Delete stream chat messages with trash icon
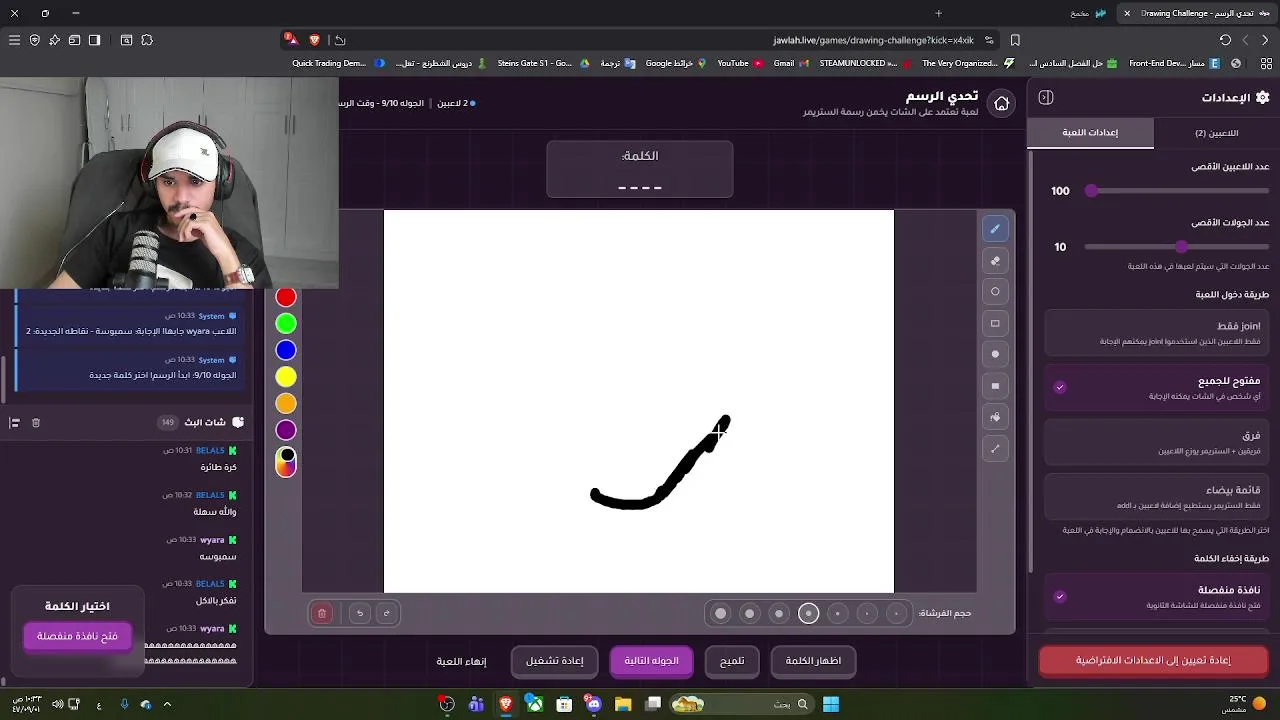This screenshot has height=720, width=1280. point(36,423)
